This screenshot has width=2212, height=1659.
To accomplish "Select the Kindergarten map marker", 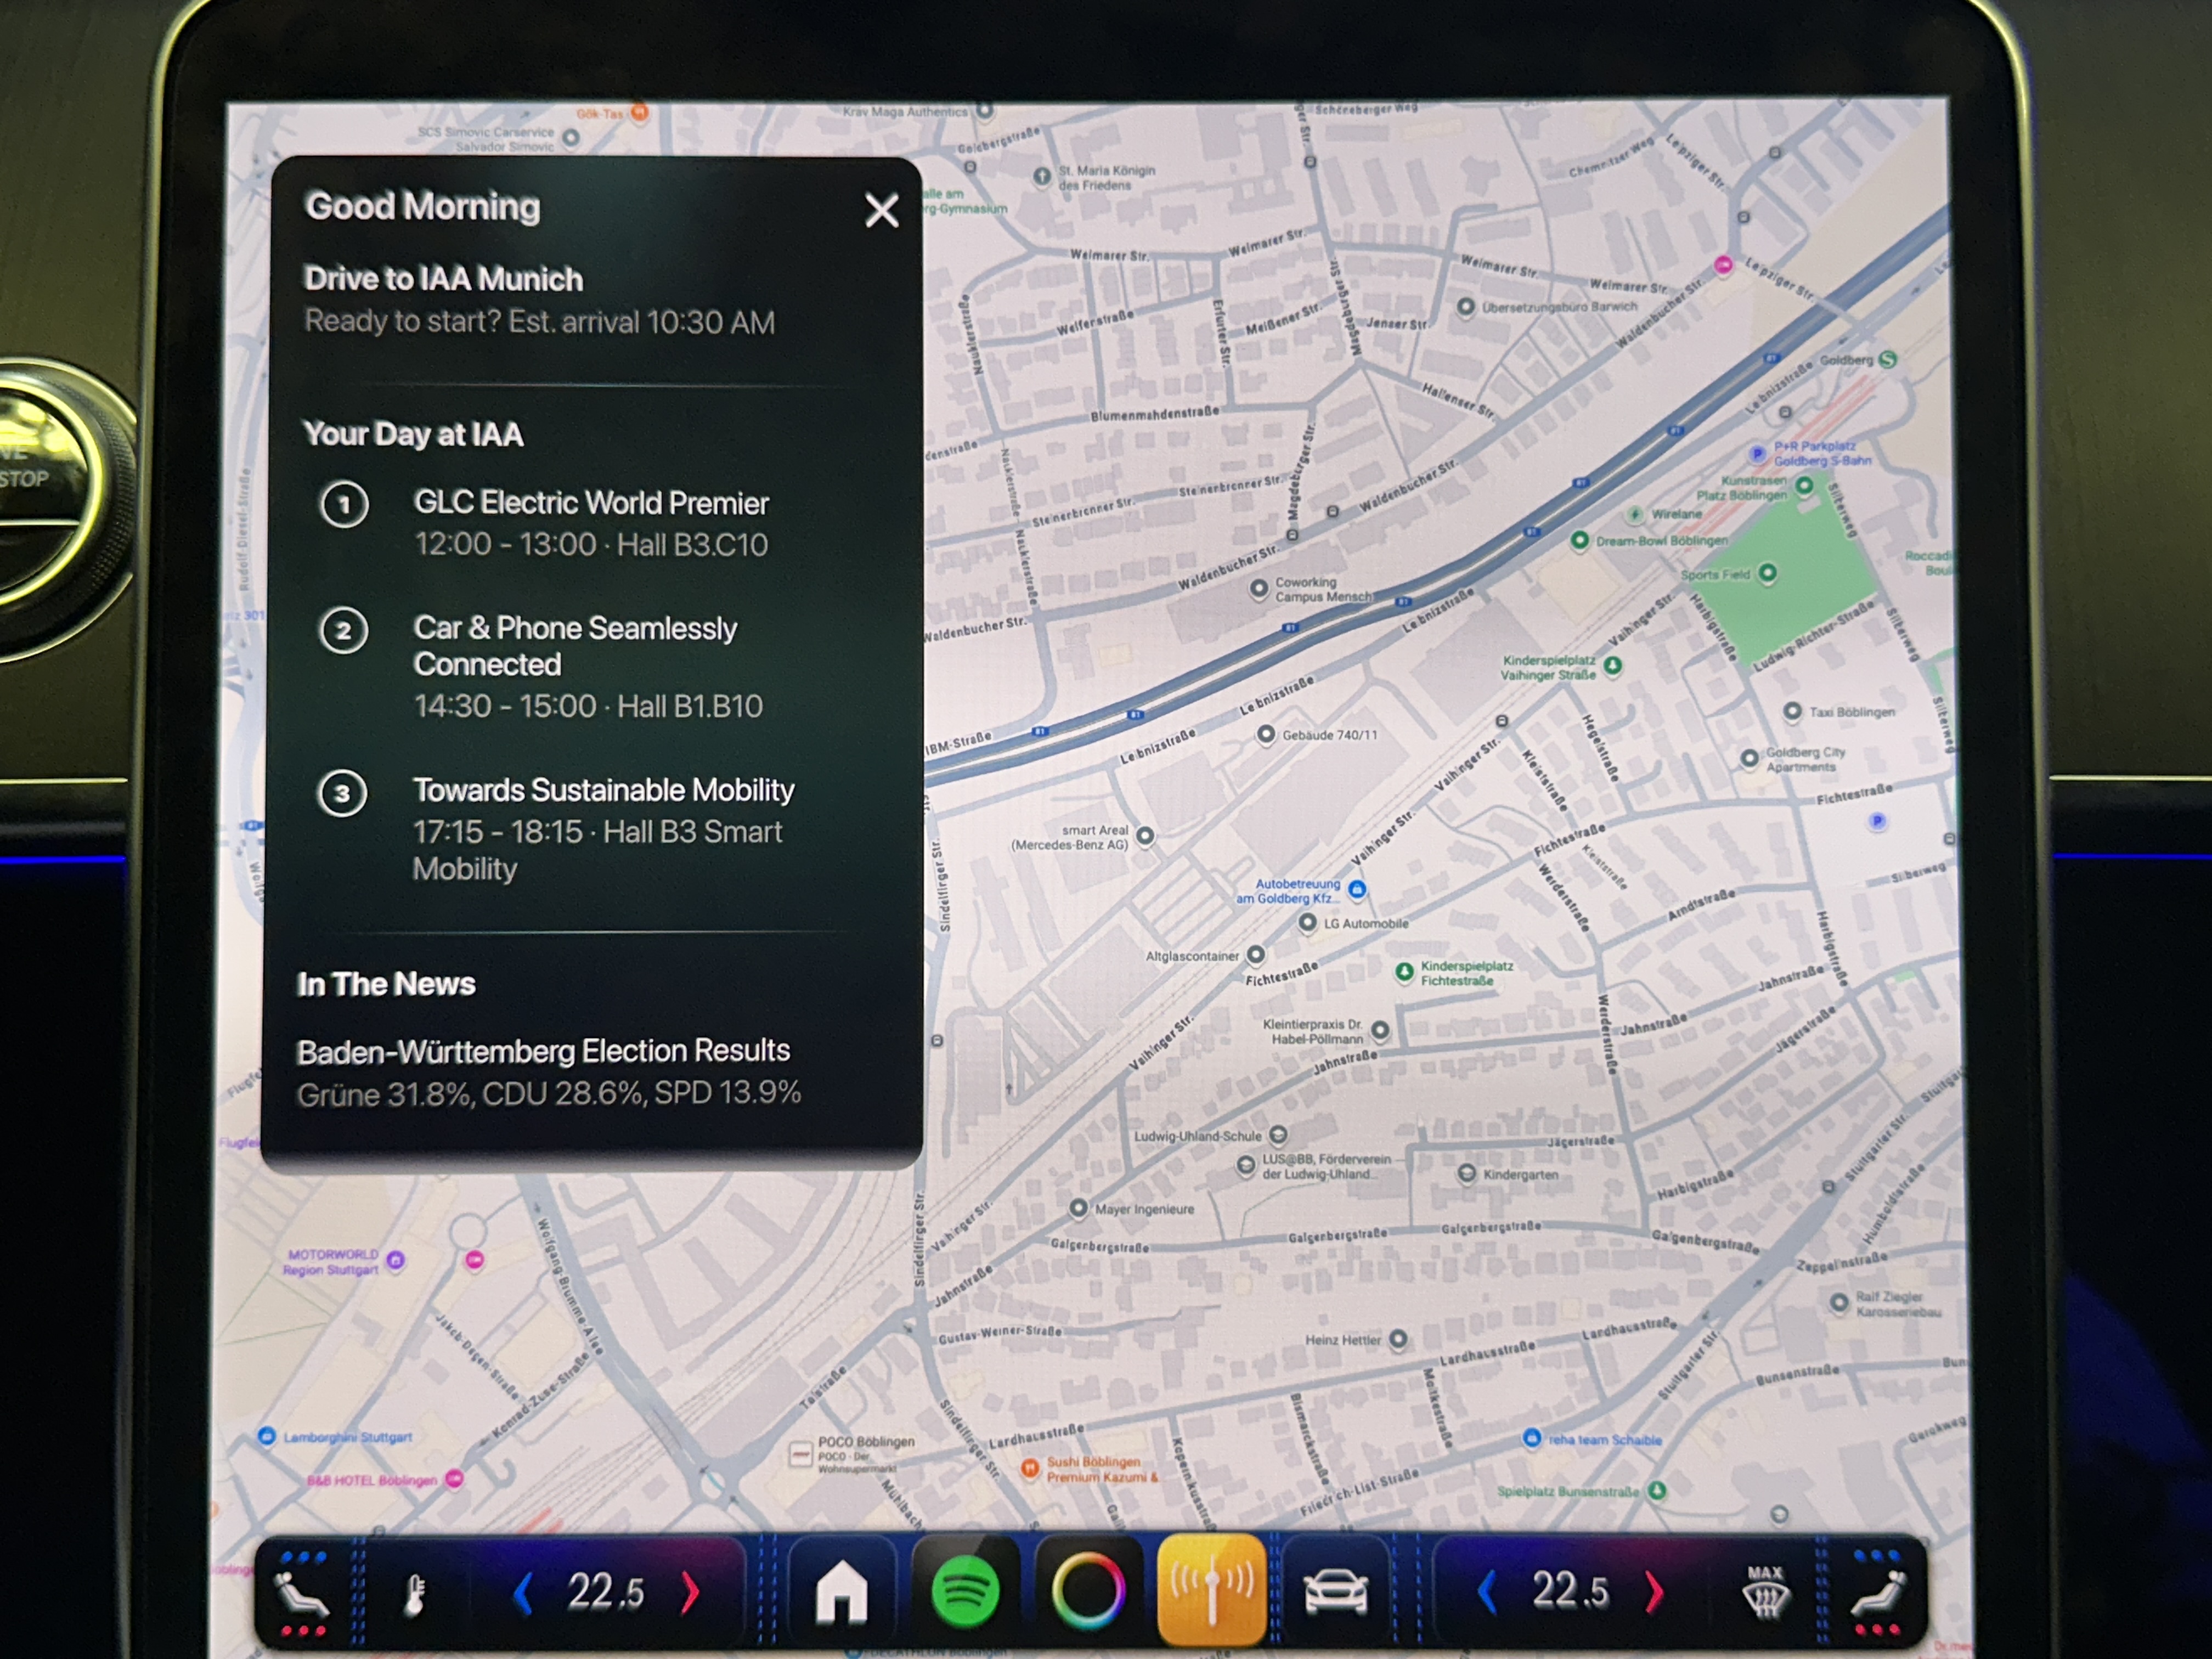I will click(1467, 1173).
